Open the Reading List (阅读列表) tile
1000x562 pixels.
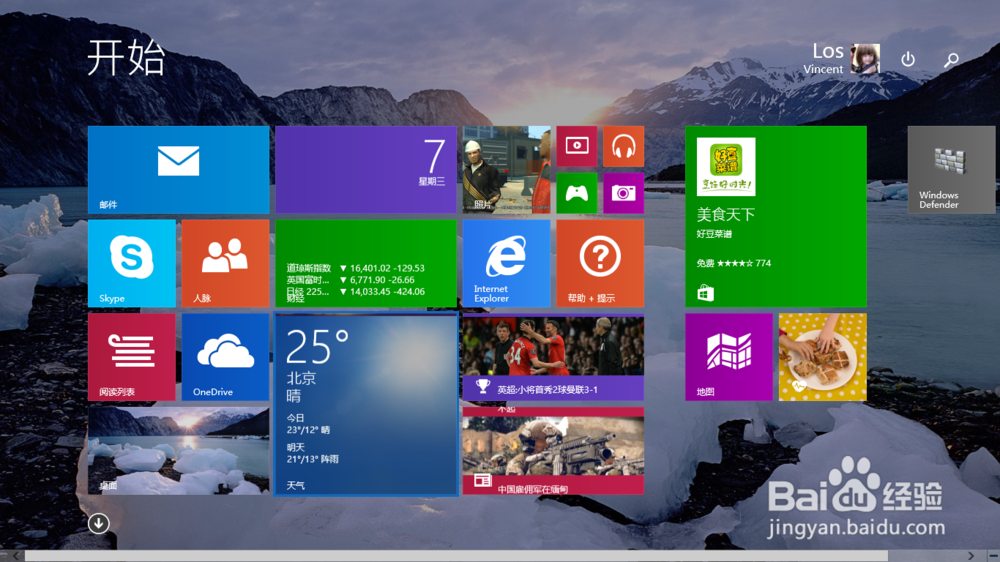131,357
